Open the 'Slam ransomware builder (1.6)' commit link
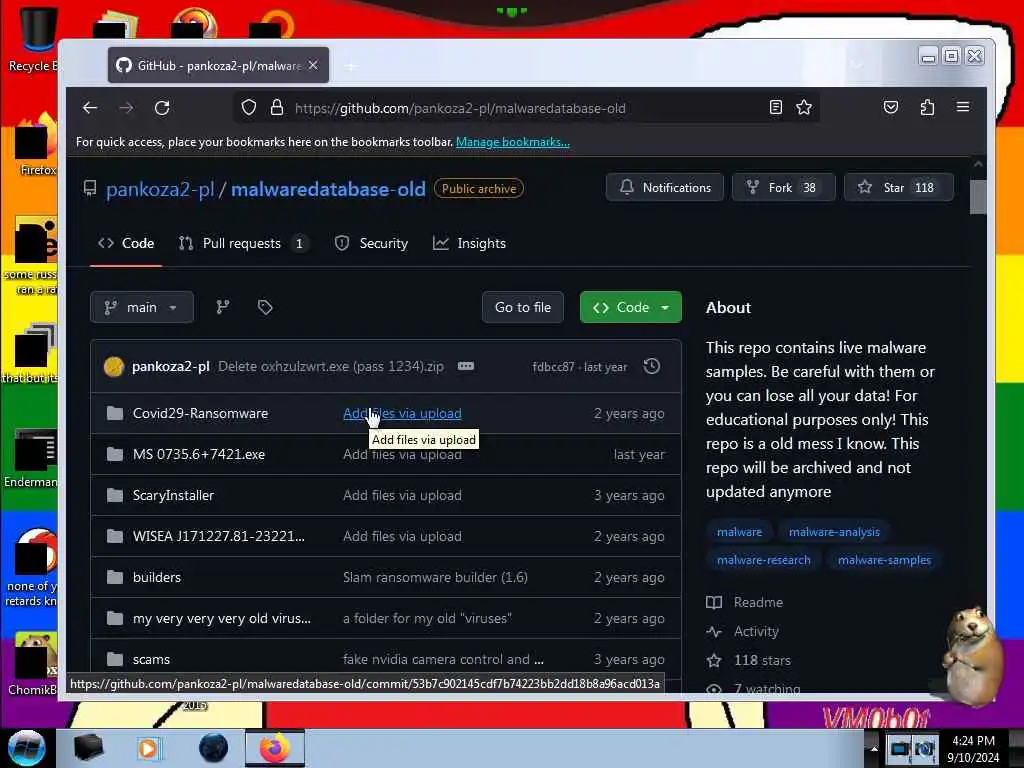Screen dimensions: 1024x768 pos(435,577)
